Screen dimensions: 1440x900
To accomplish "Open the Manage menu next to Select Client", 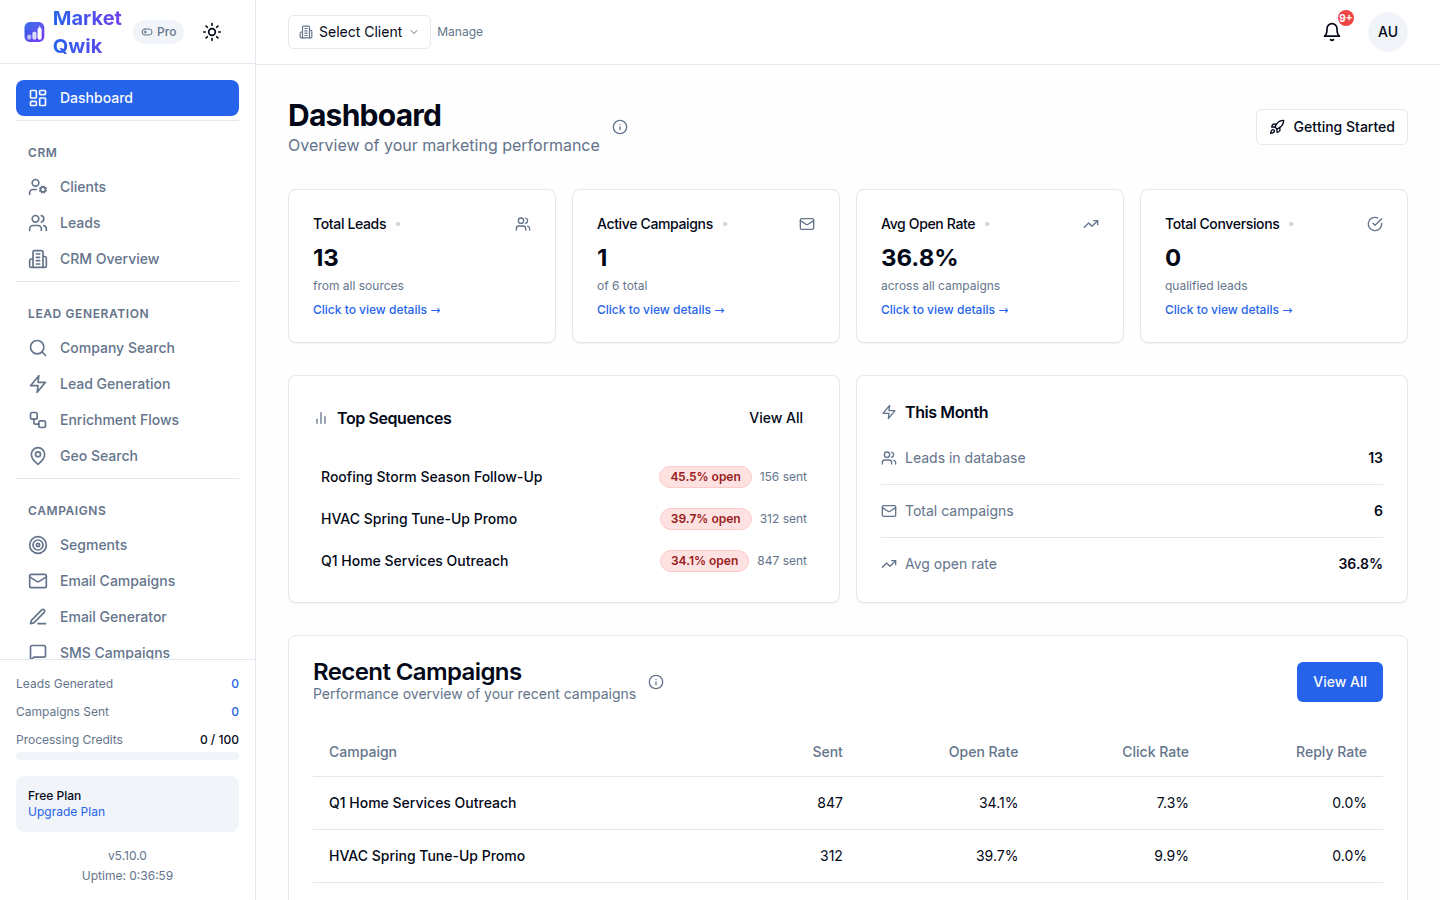I will [x=460, y=31].
